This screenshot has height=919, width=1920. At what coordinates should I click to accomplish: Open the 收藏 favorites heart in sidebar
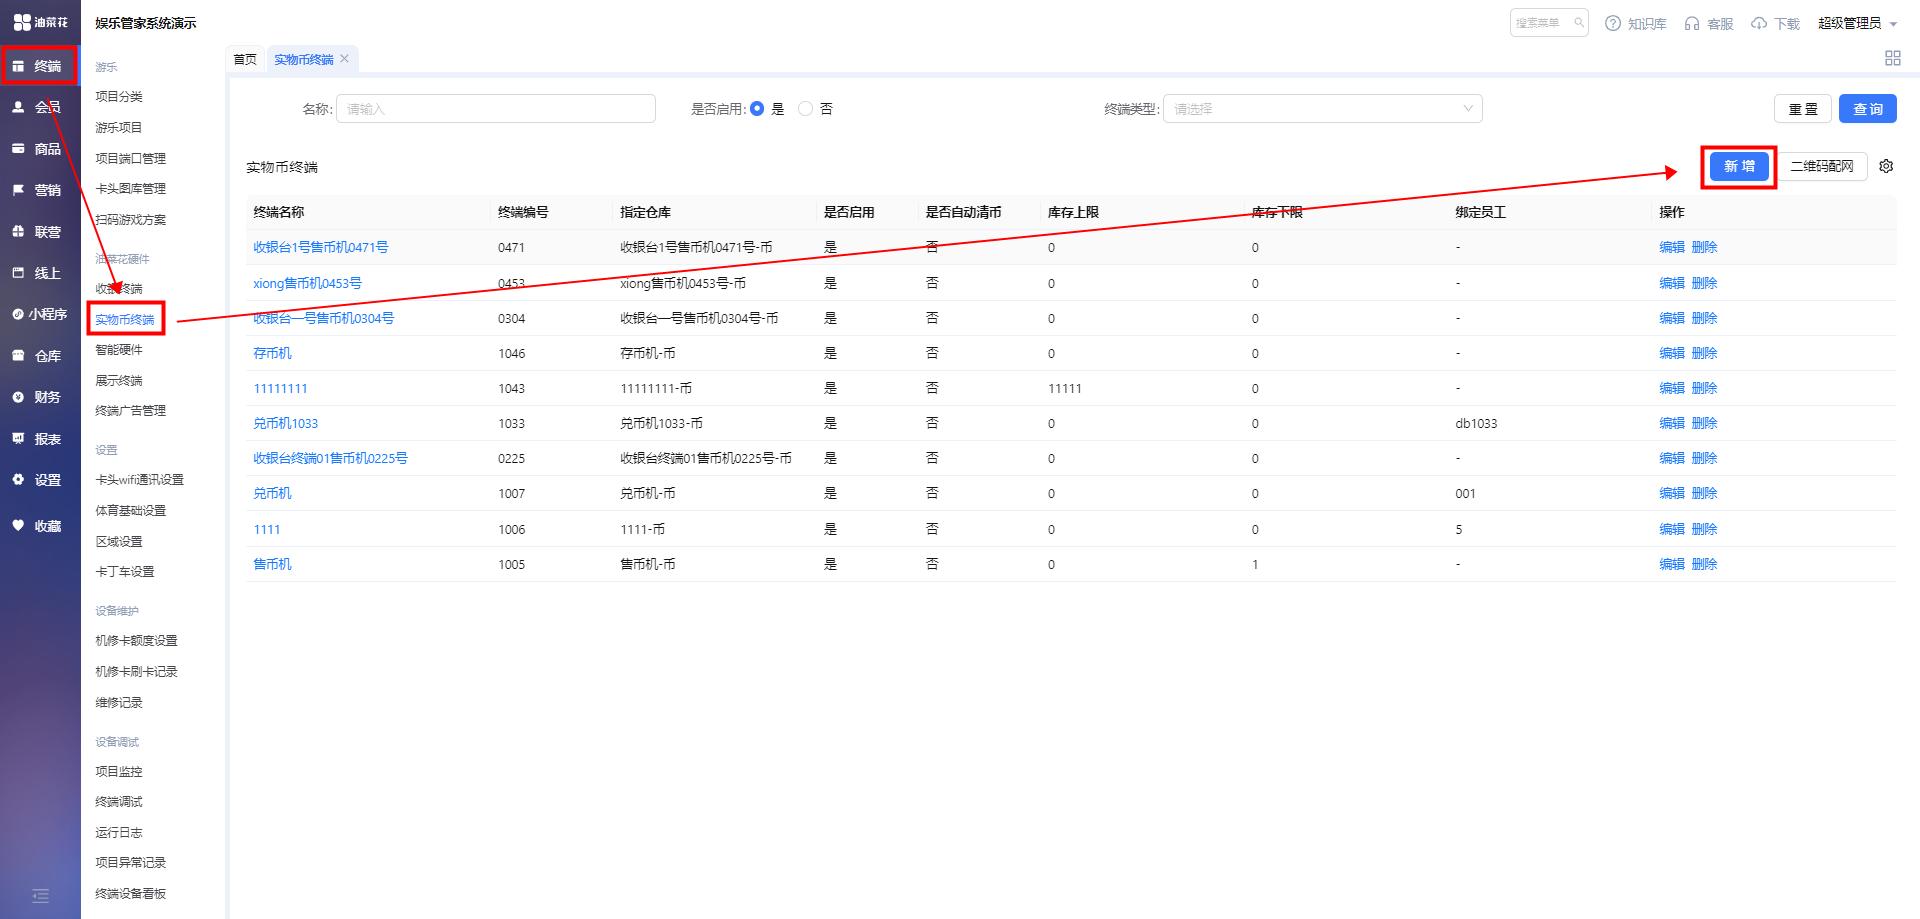[x=39, y=526]
